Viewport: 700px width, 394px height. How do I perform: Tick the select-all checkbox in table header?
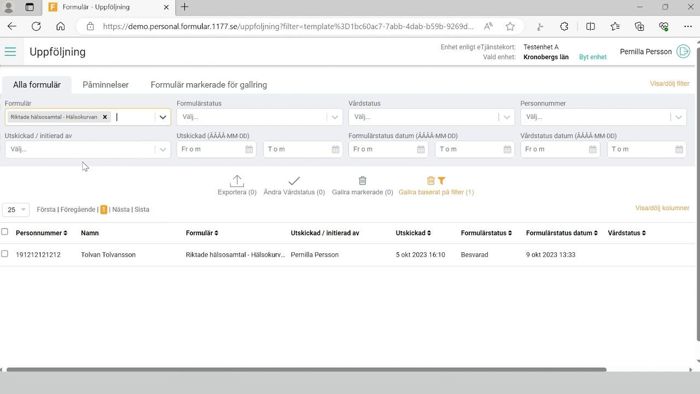[x=4, y=232]
